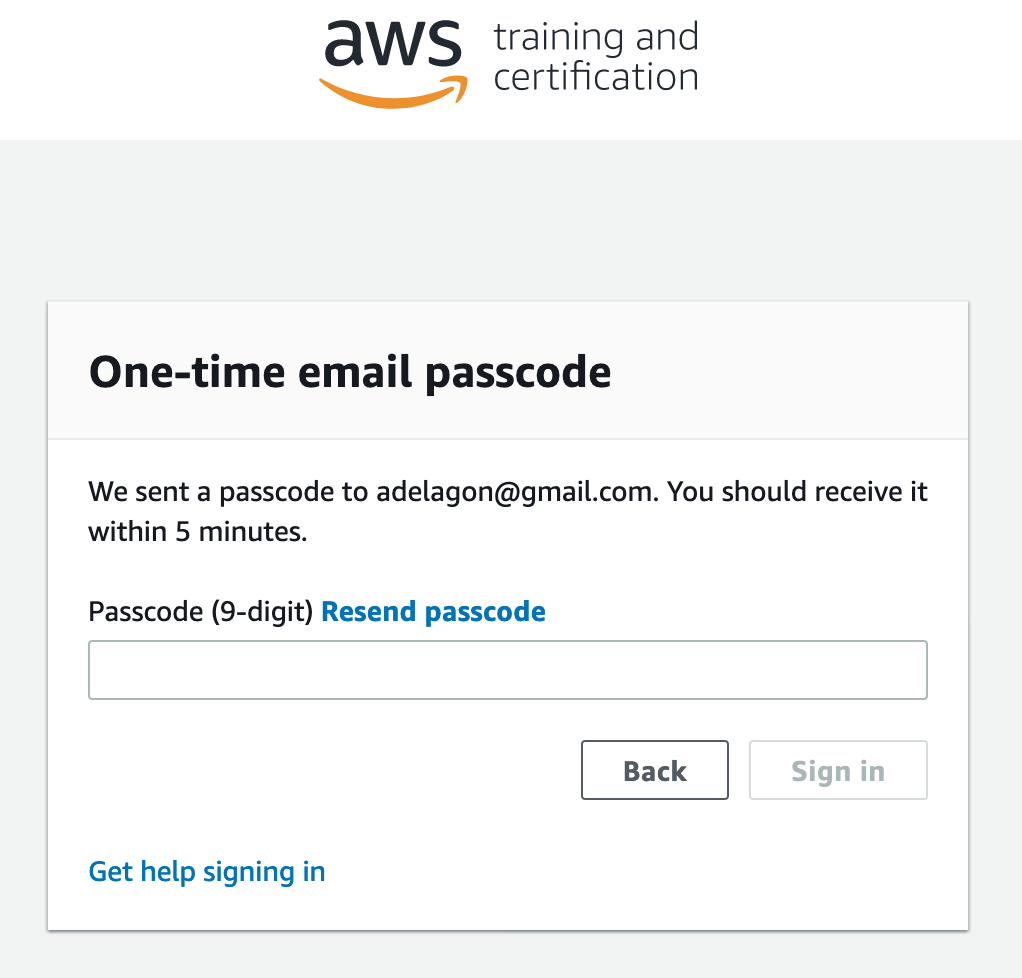Click the 'Passcode (9-digit)' field label
Image resolution: width=1022 pixels, height=978 pixels.
pyautogui.click(x=201, y=612)
